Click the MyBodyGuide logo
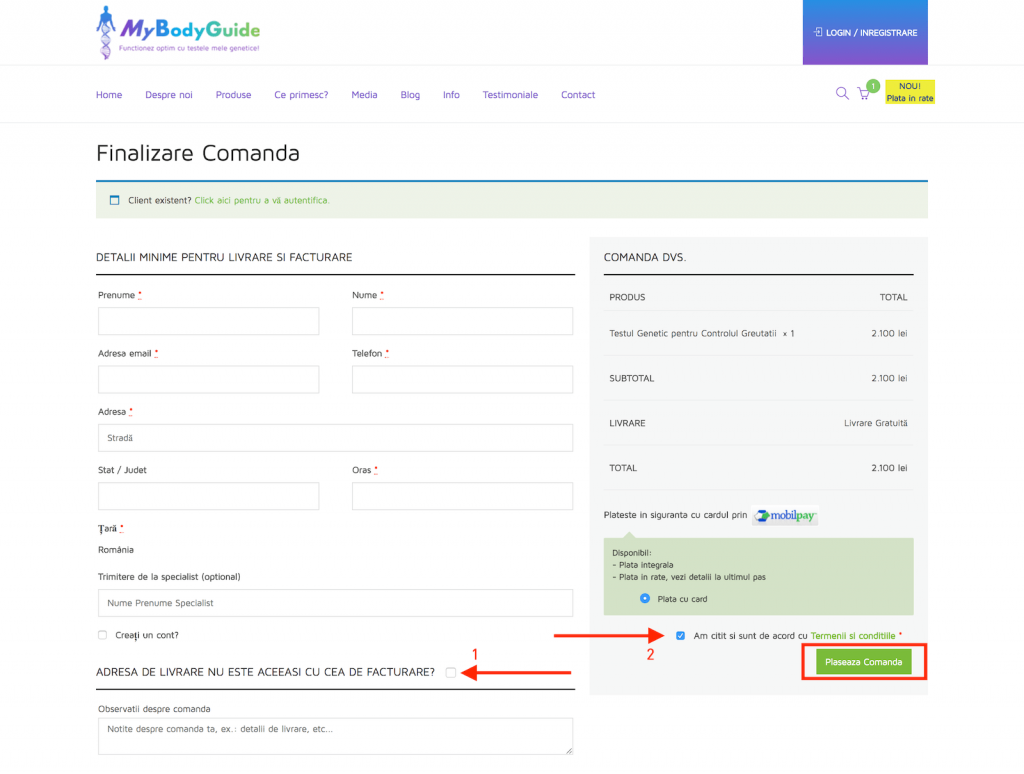This screenshot has width=1024, height=774. point(178,32)
